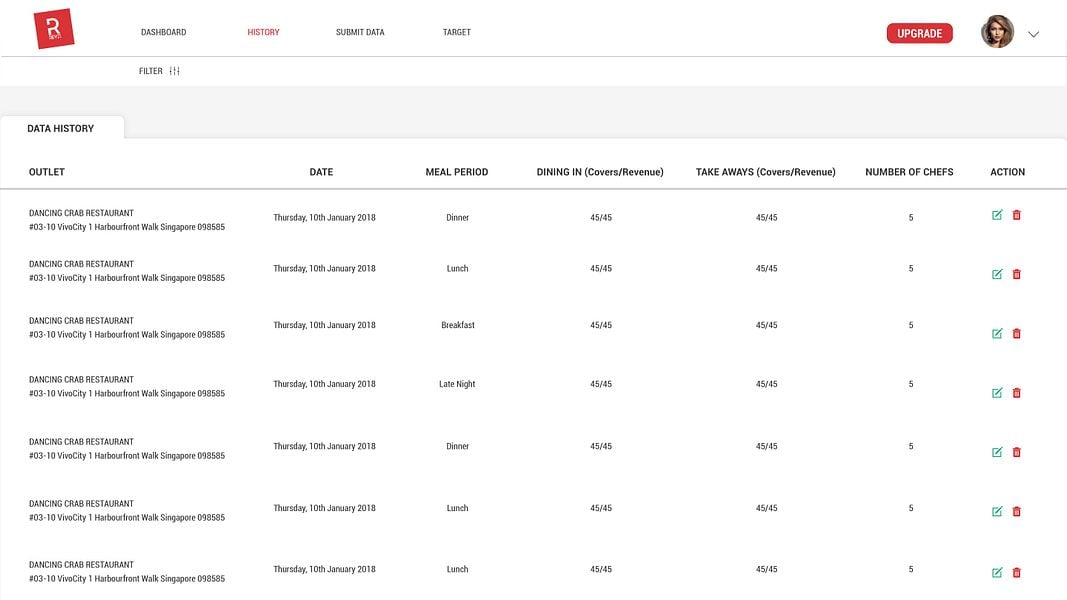This screenshot has height=600, width=1067.
Task: Click the date in the Late Night row
Action: pos(325,384)
